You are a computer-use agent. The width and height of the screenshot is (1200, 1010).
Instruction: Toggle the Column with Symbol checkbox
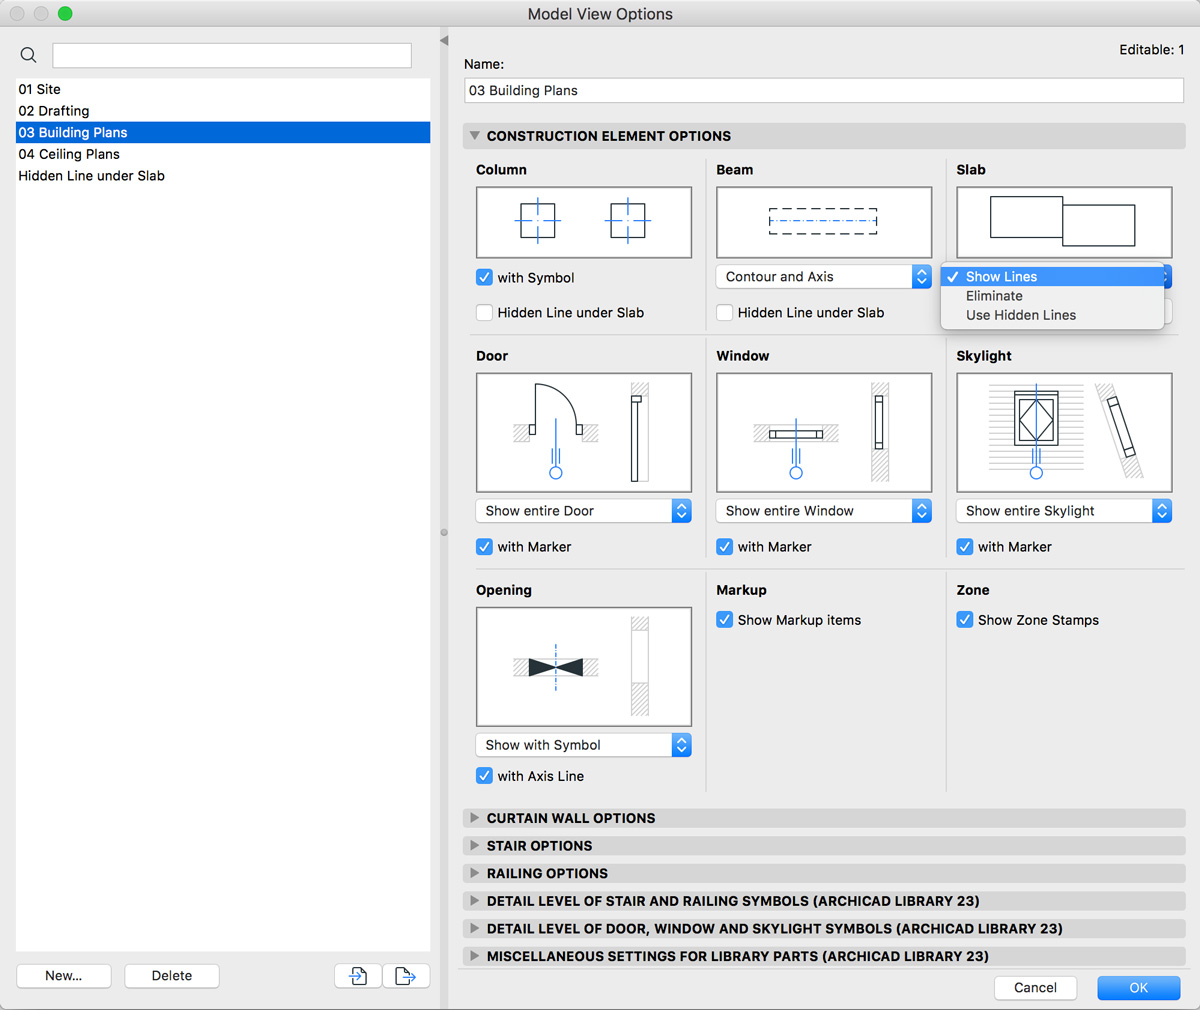coord(485,278)
